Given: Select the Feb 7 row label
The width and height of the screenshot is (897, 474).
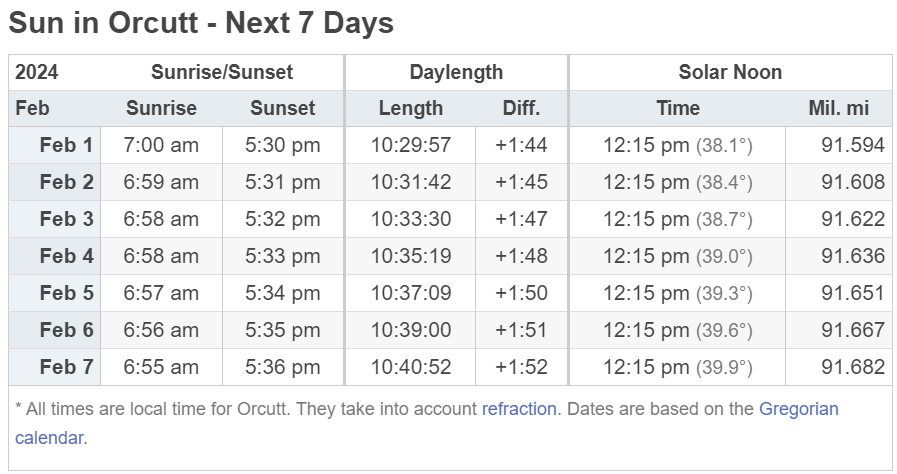Looking at the screenshot, I should [x=66, y=367].
